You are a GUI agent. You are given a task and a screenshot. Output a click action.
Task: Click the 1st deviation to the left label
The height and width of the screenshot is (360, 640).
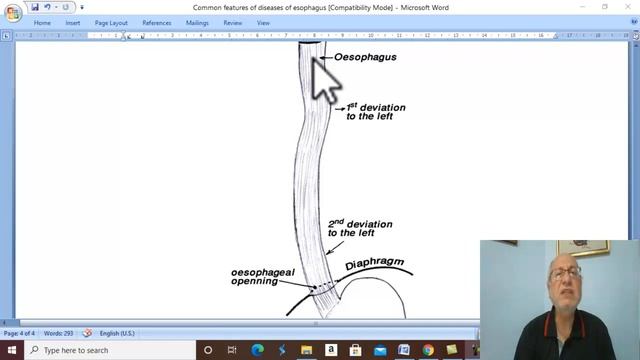[x=376, y=112]
